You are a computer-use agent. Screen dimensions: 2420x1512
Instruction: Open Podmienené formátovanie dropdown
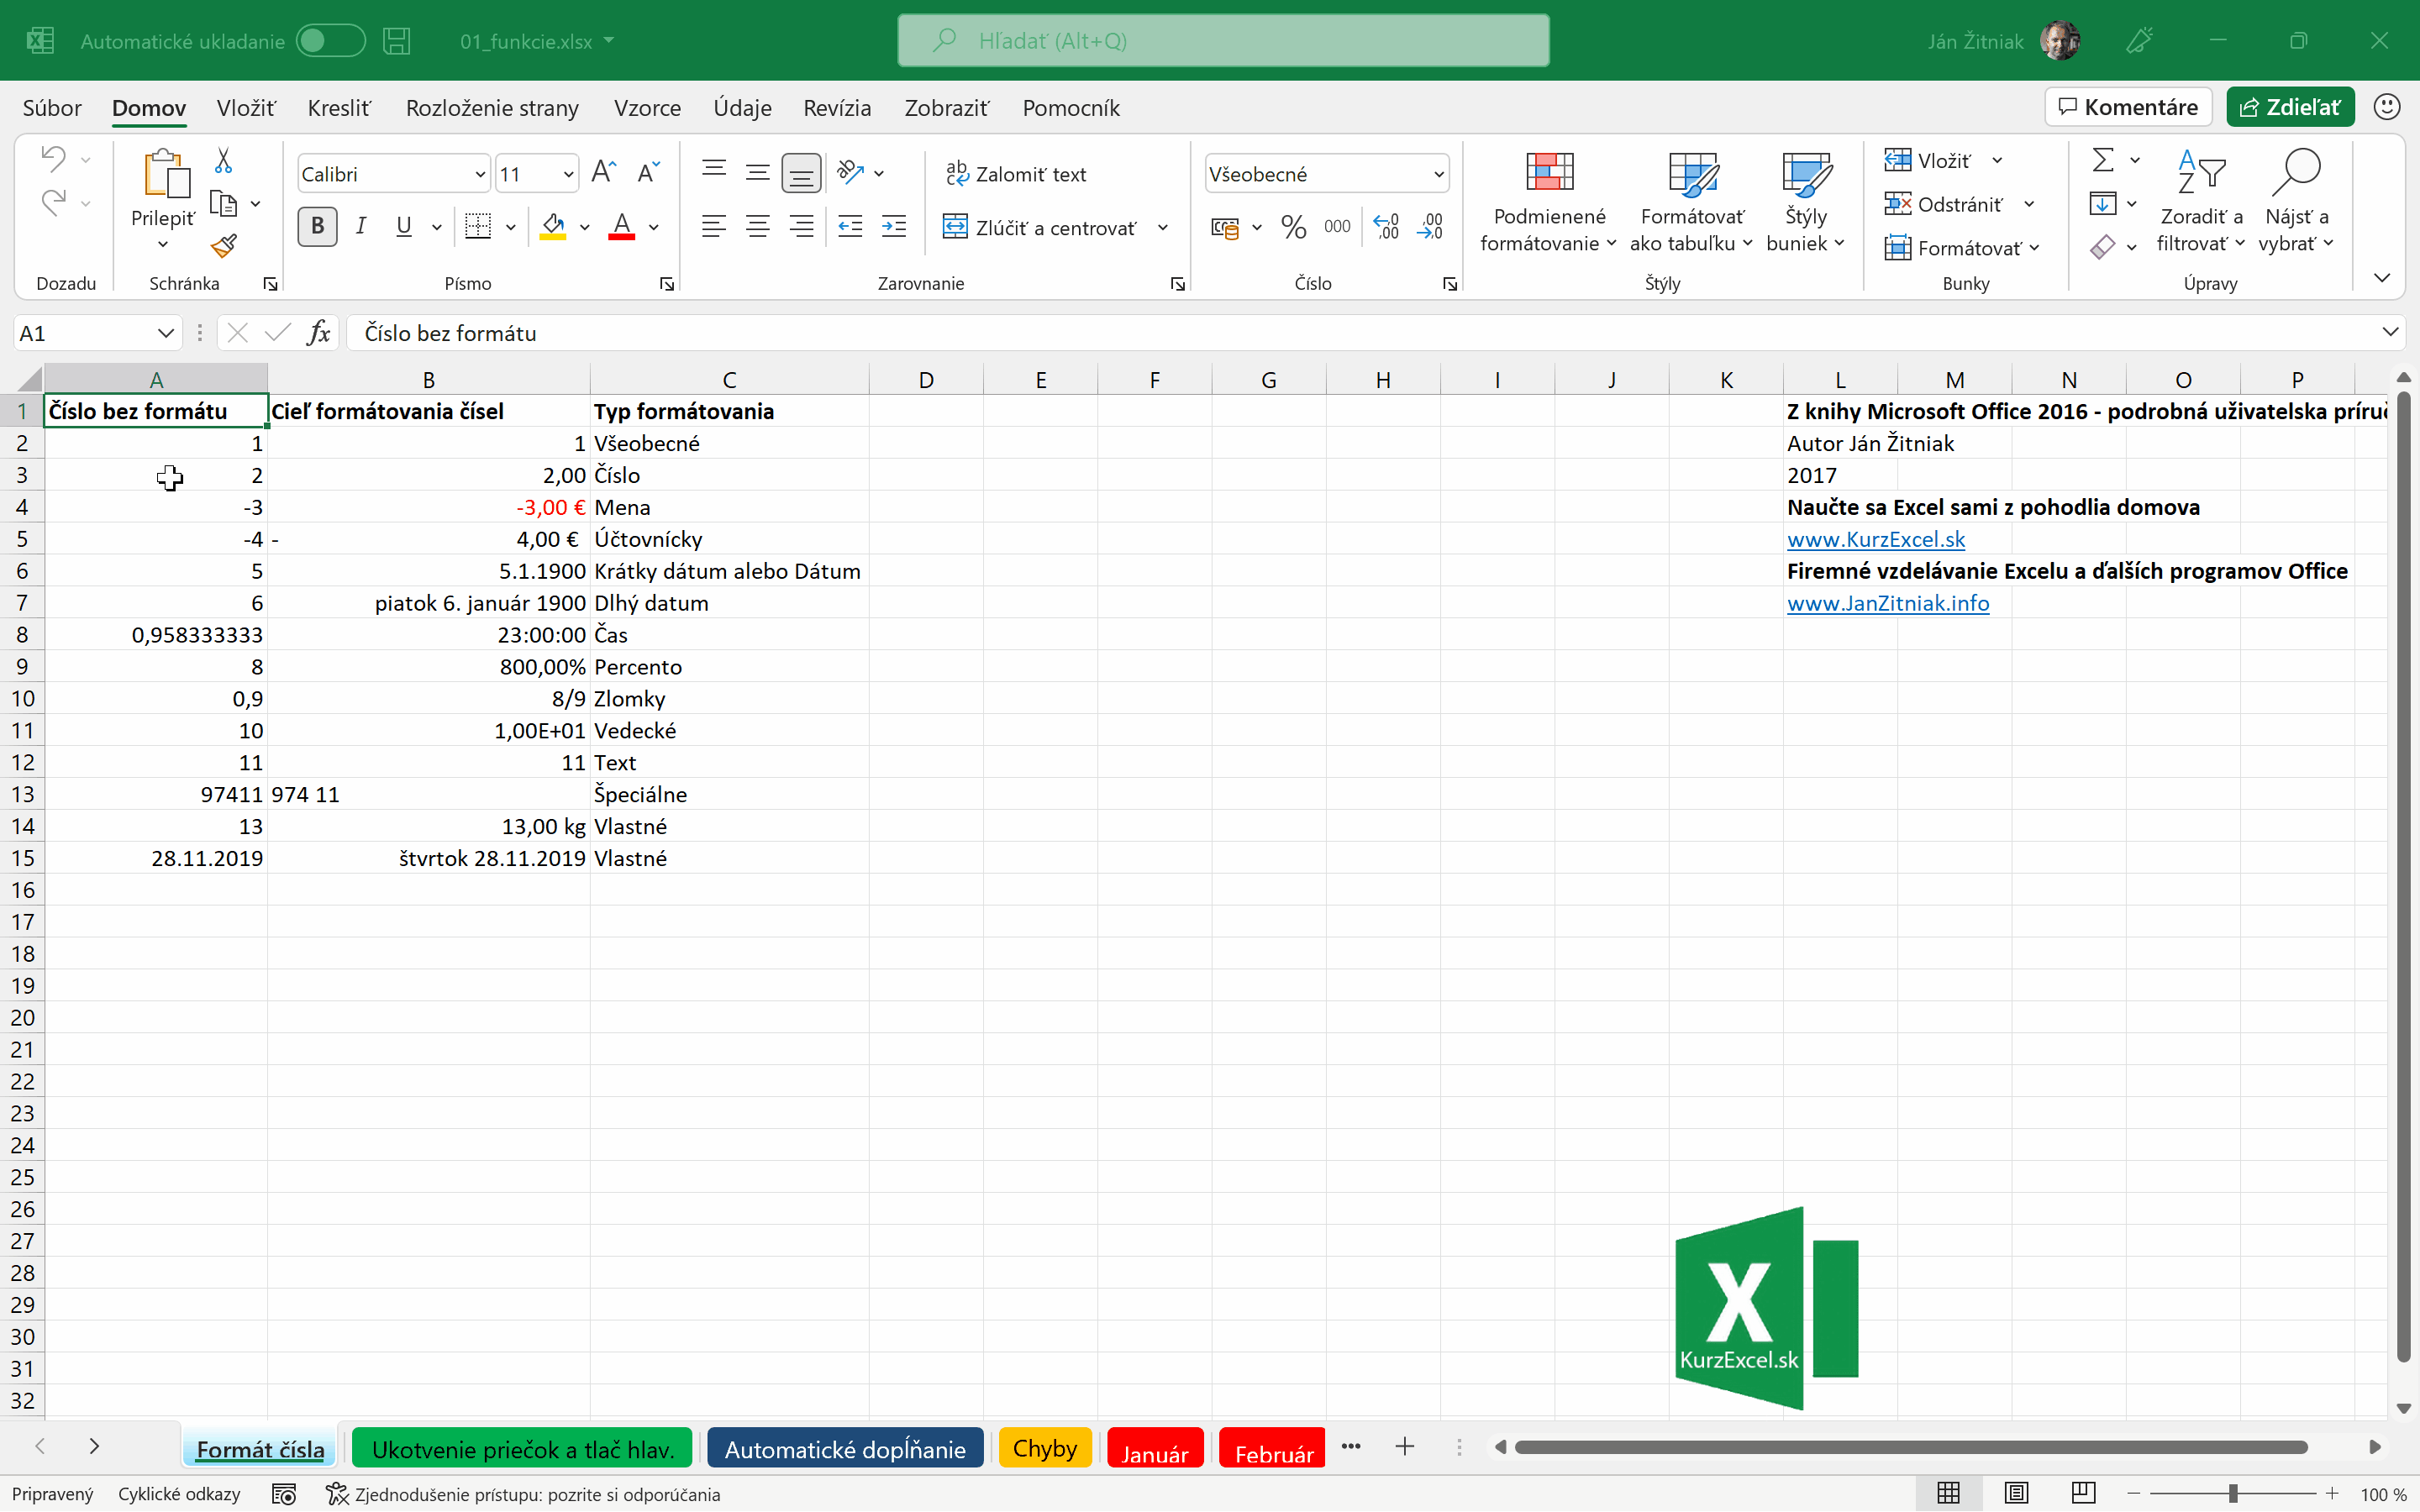(1548, 203)
